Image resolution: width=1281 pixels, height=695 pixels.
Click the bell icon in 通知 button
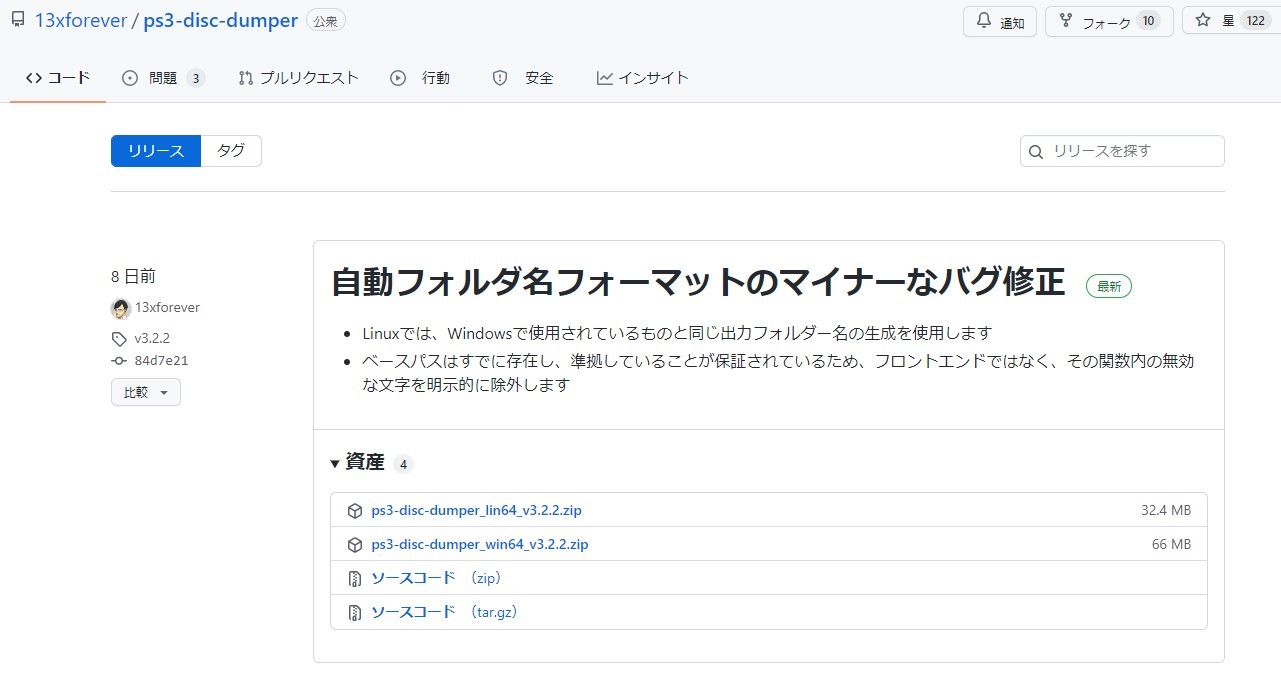[x=983, y=22]
